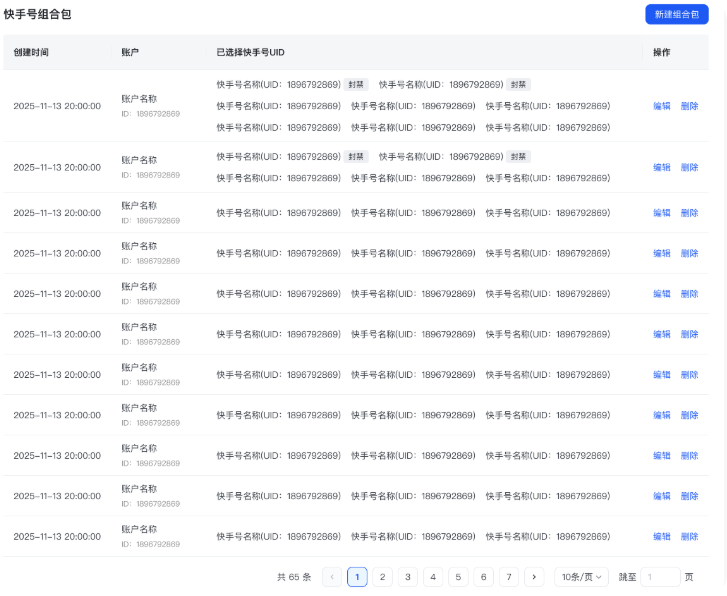
Task: Click the 创建时间 column header
Action: click(x=31, y=52)
